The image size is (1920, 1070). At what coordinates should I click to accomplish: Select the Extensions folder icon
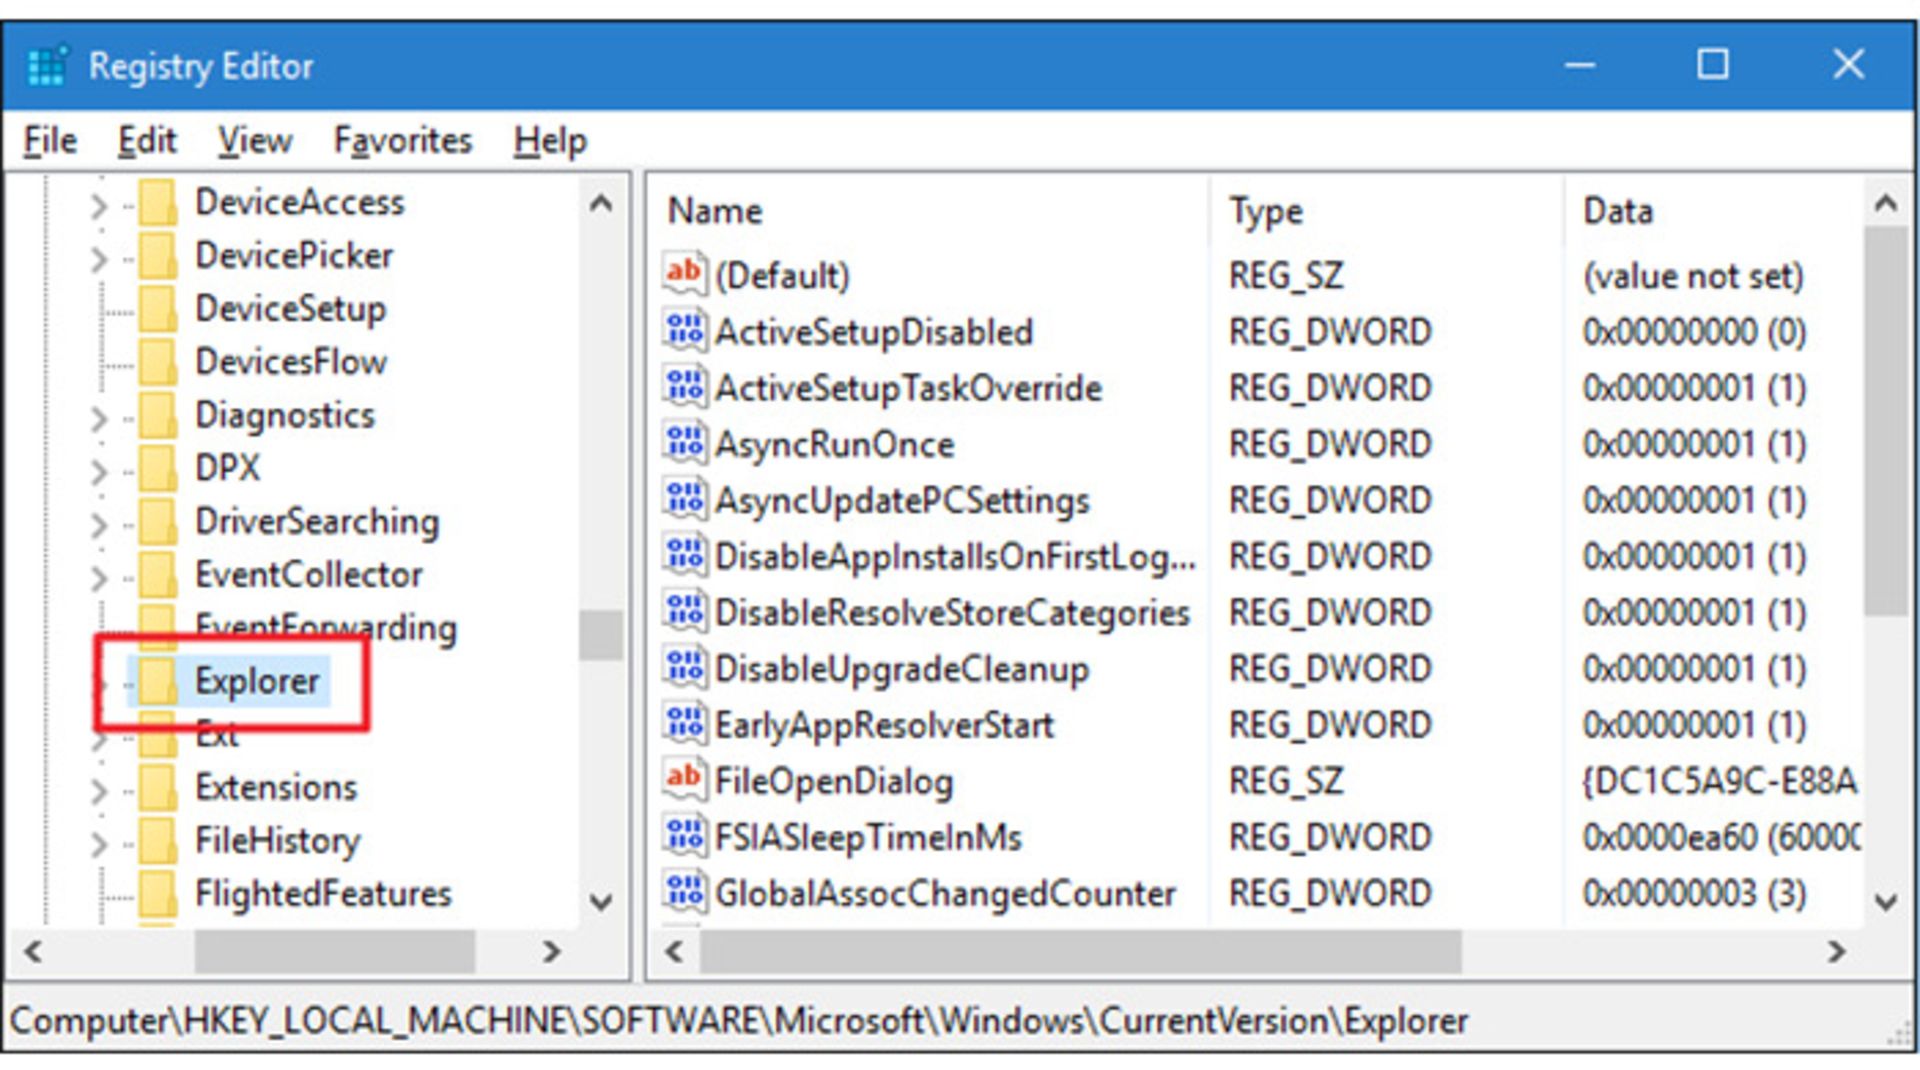pos(157,788)
